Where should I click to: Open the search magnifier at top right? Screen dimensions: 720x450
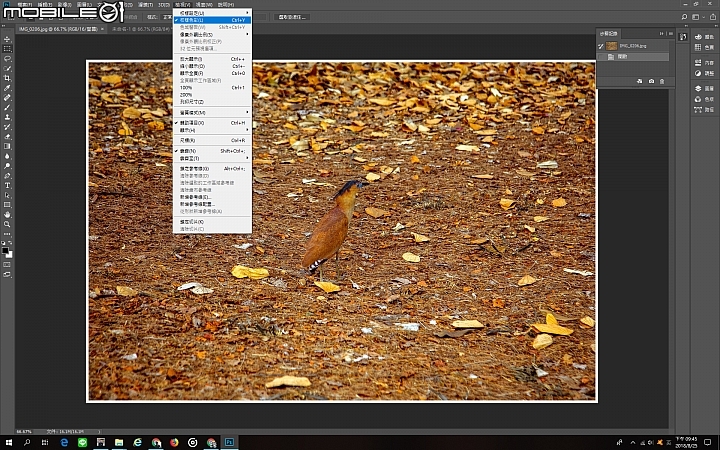(x=684, y=17)
